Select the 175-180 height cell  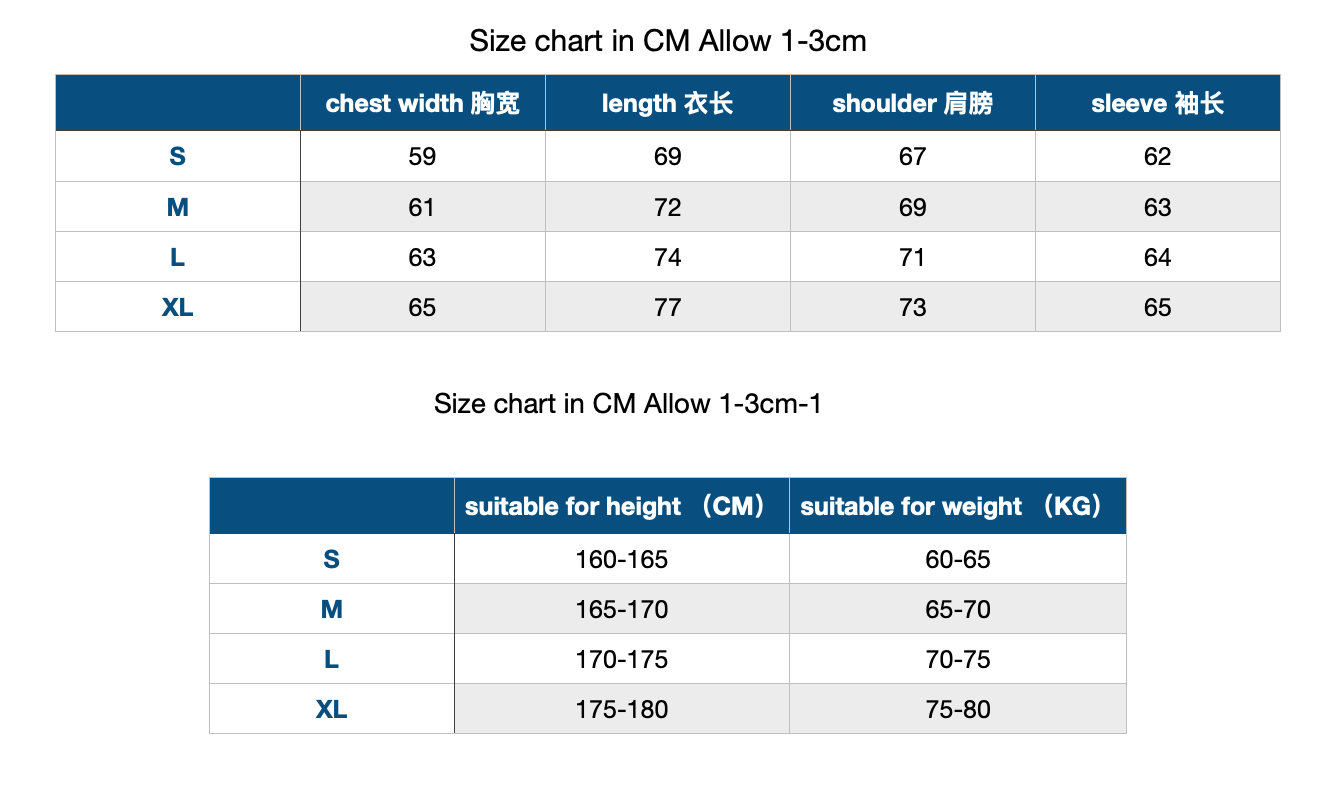tap(621, 709)
